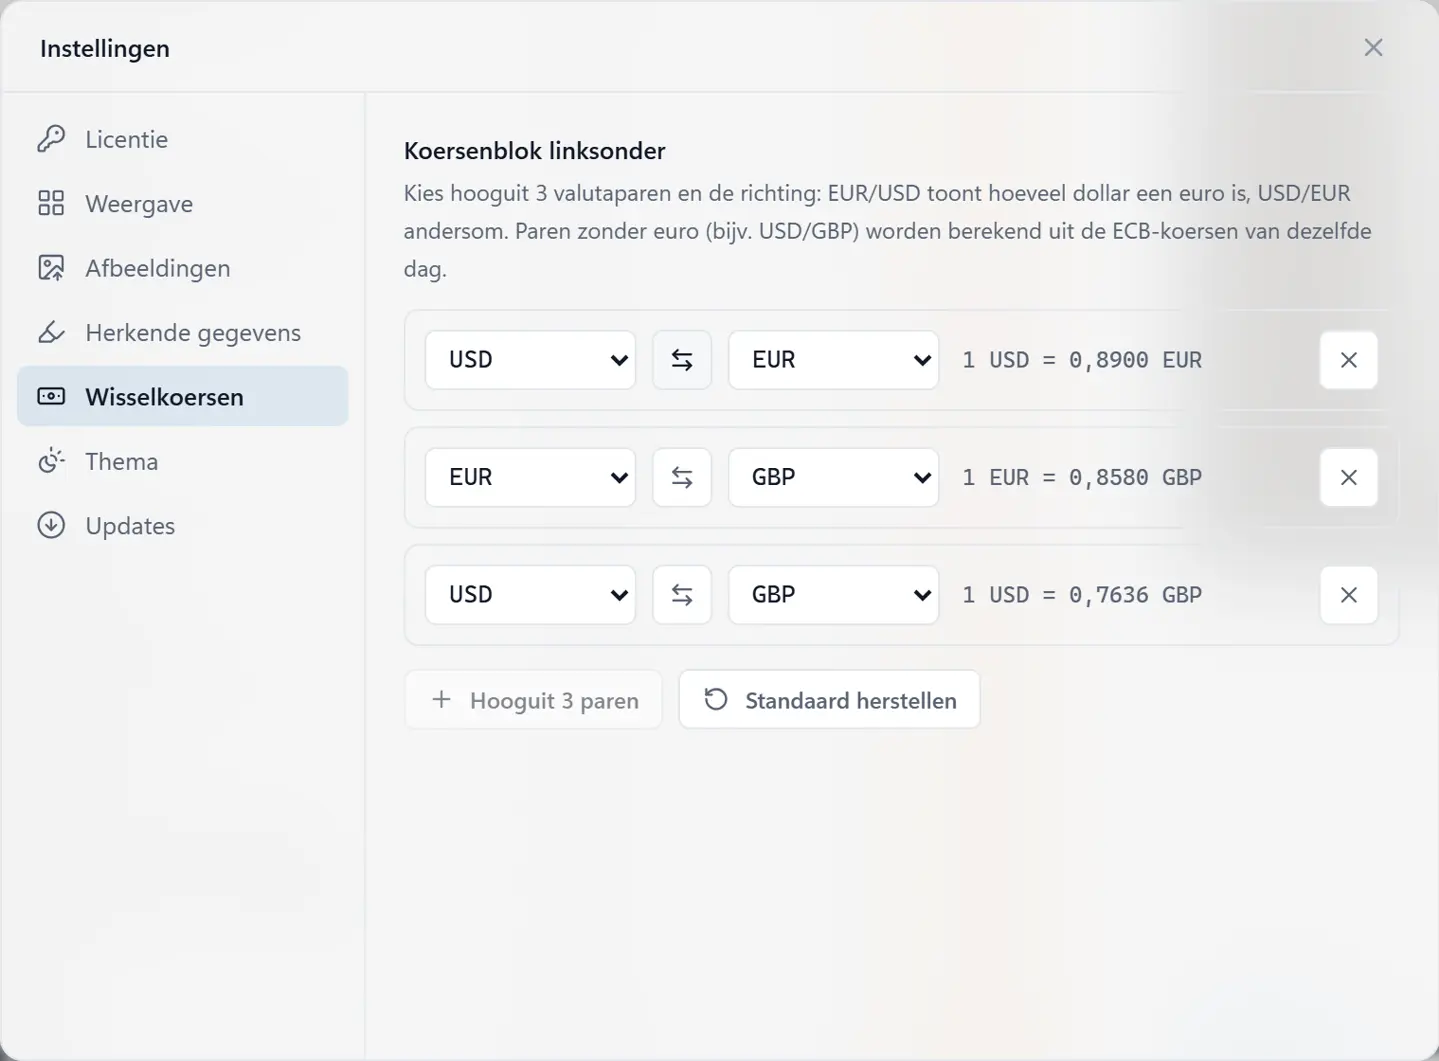
Task: Click the rate text 1 EUR = 0,8580 GBP
Action: coord(1082,478)
